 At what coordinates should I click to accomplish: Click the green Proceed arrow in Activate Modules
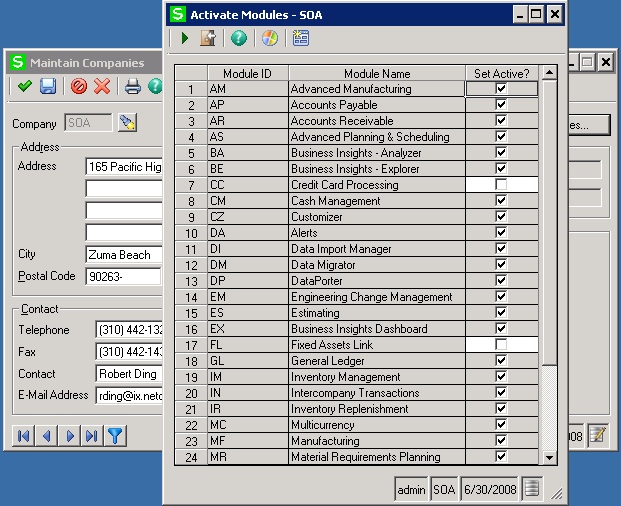pyautogui.click(x=185, y=38)
